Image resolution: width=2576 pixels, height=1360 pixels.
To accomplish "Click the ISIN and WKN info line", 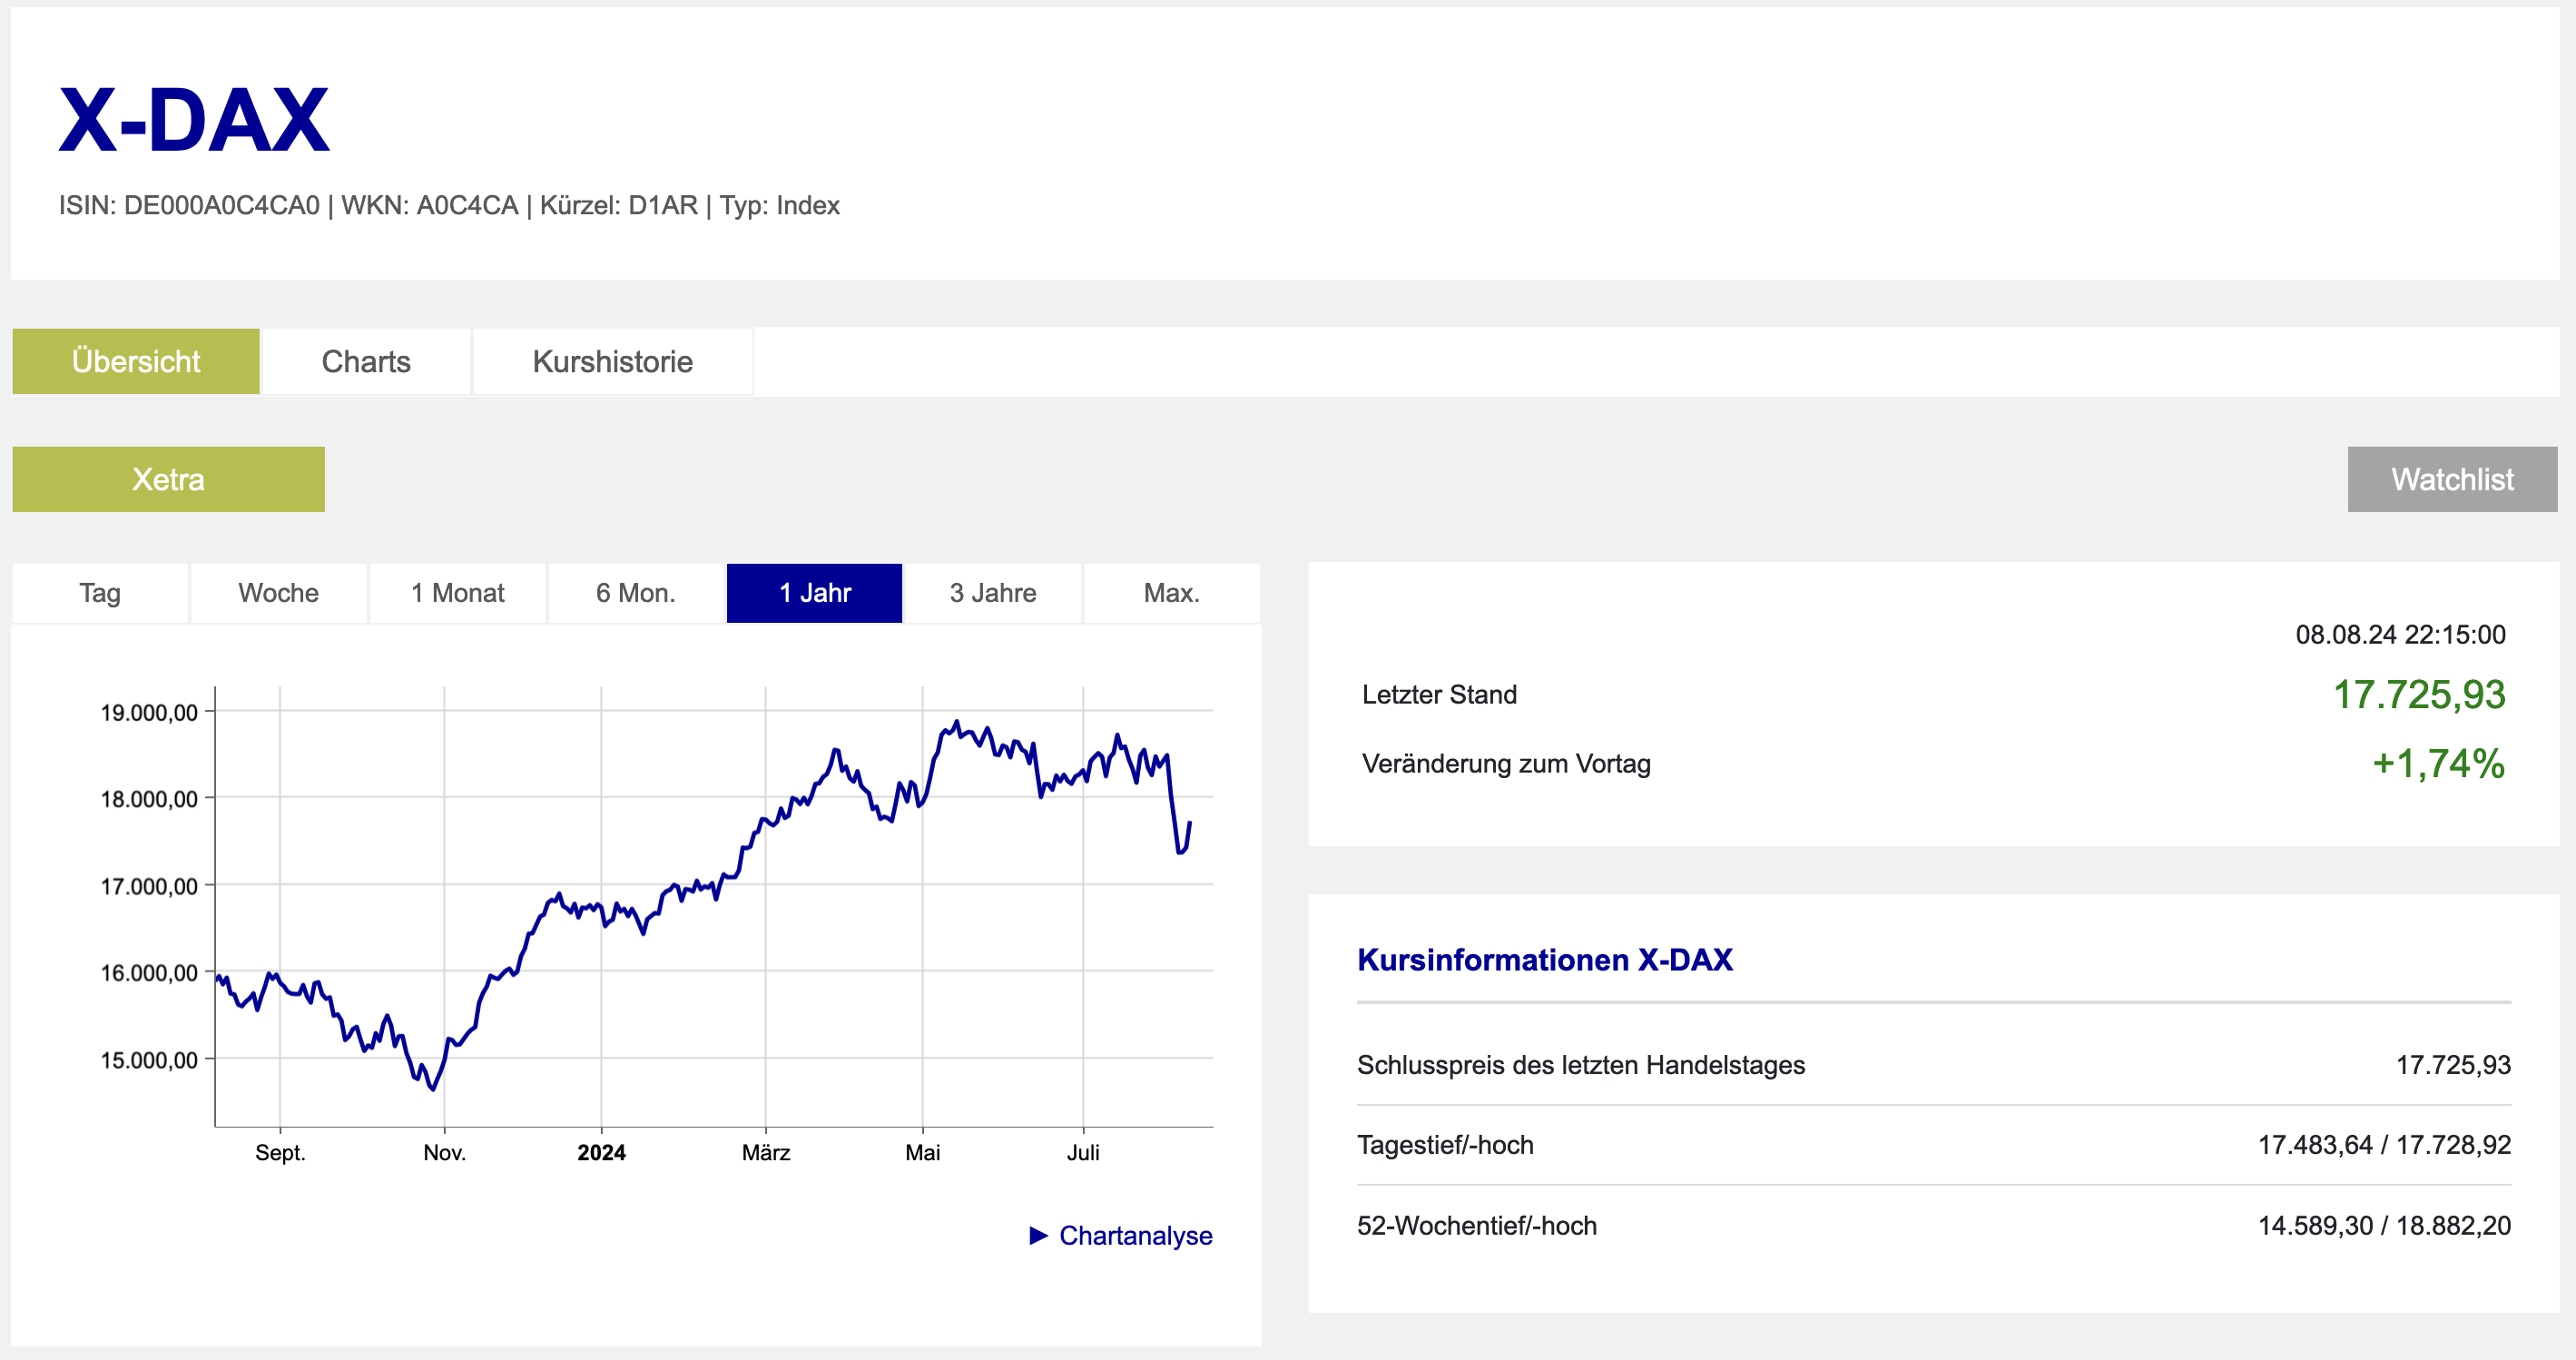I will tap(449, 205).
